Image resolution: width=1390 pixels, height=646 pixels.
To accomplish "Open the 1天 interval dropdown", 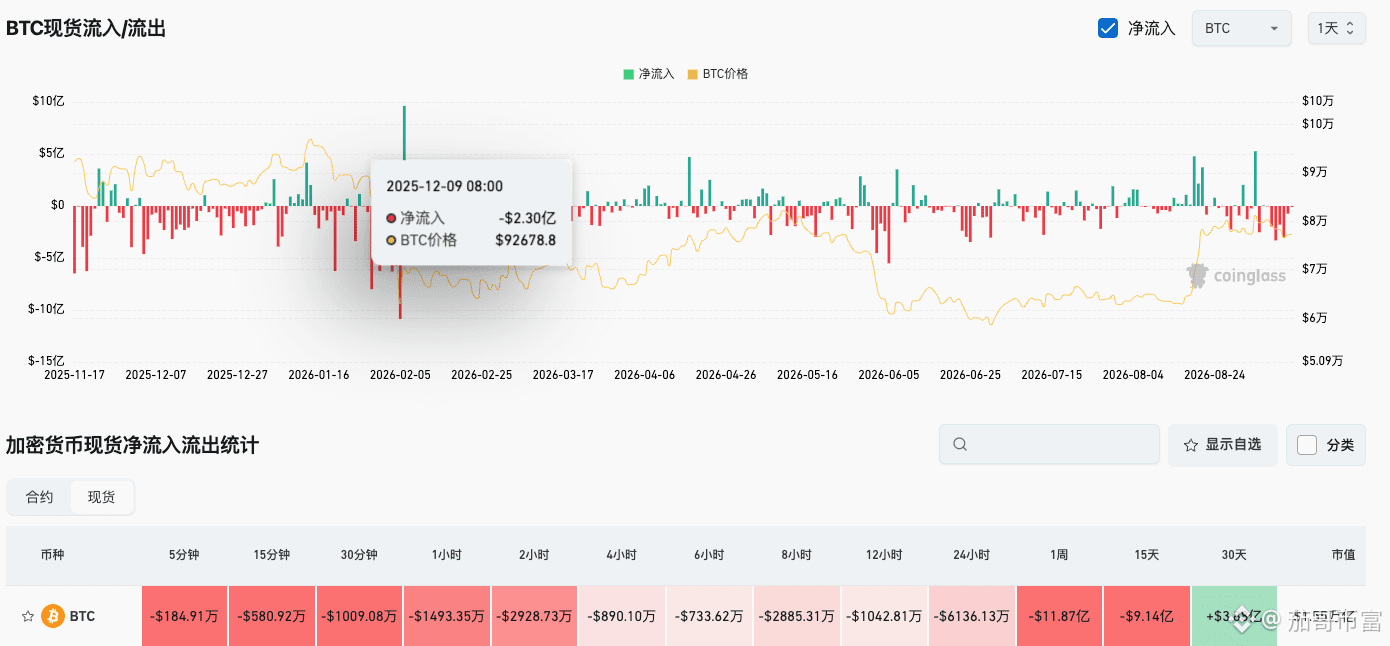I will click(x=1335, y=28).
